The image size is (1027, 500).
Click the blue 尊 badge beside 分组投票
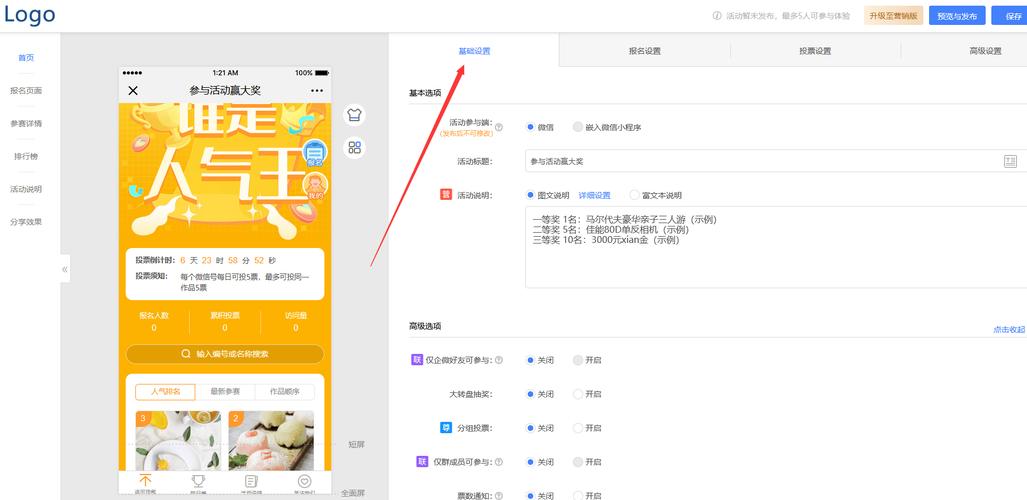coord(446,428)
